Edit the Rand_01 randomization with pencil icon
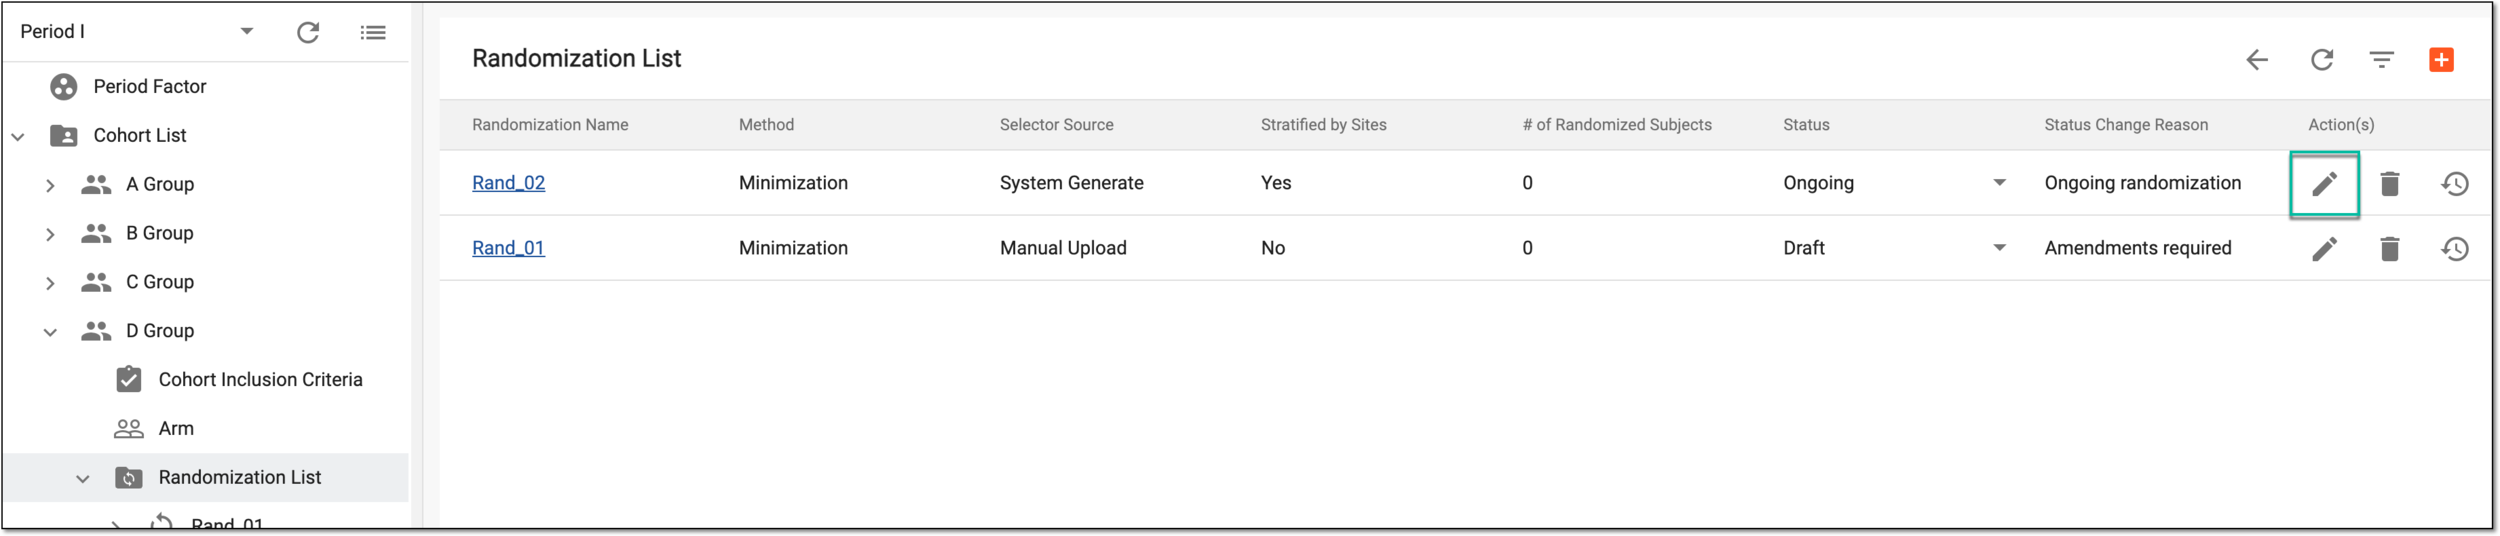Screen dimensions: 2500x536 tap(2324, 249)
